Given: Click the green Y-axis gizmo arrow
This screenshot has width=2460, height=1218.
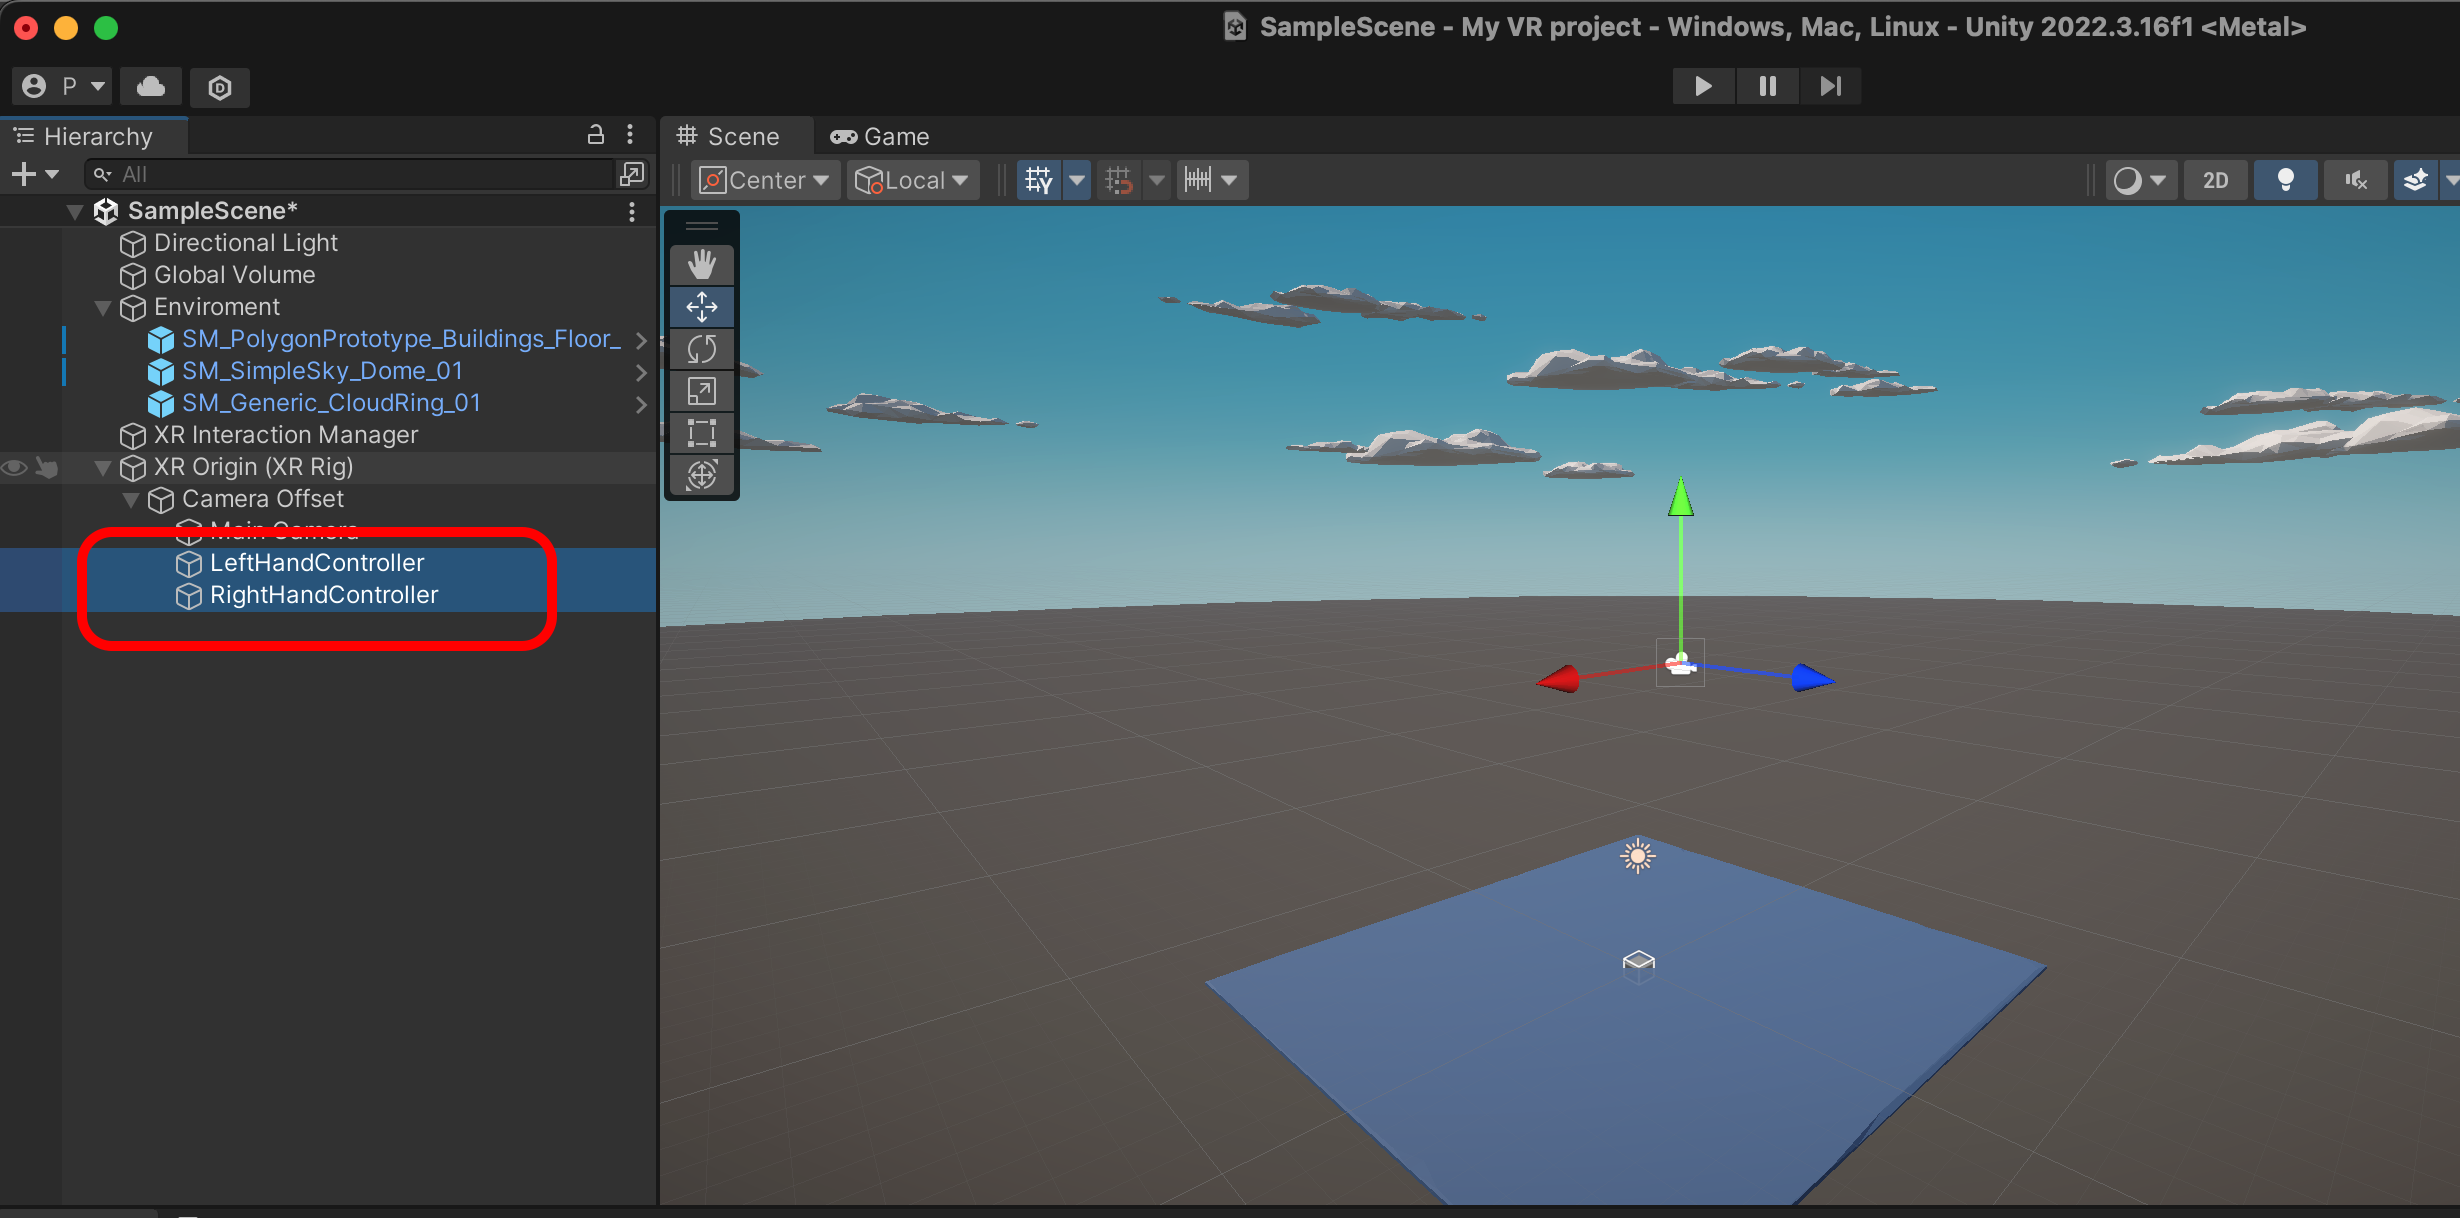Looking at the screenshot, I should pos(1681,498).
